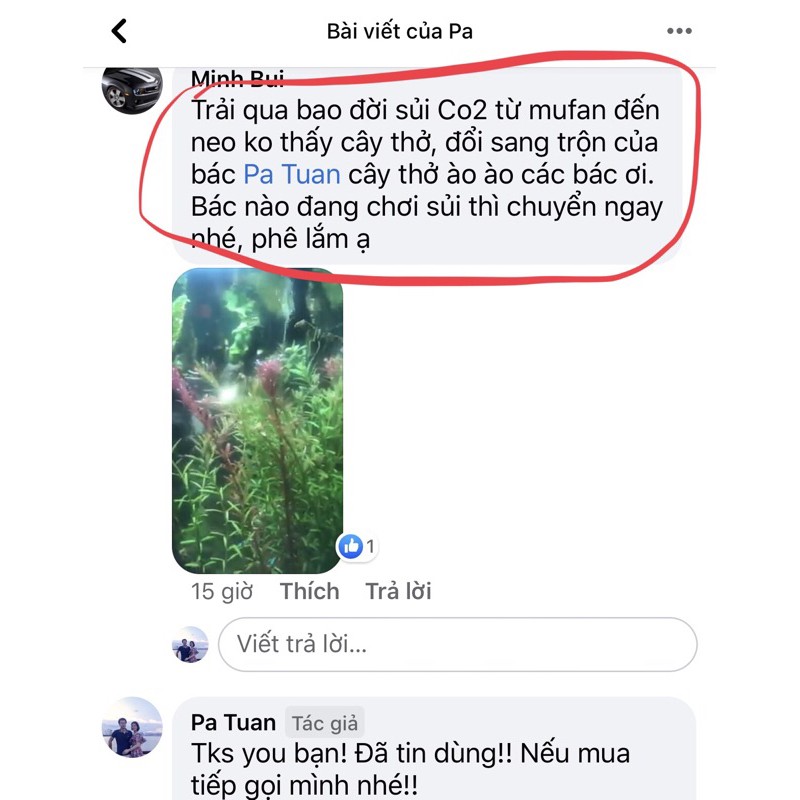Image resolution: width=800 pixels, height=800 pixels.
Task: Tap the 15 giờ timestamp
Action: click(x=222, y=591)
